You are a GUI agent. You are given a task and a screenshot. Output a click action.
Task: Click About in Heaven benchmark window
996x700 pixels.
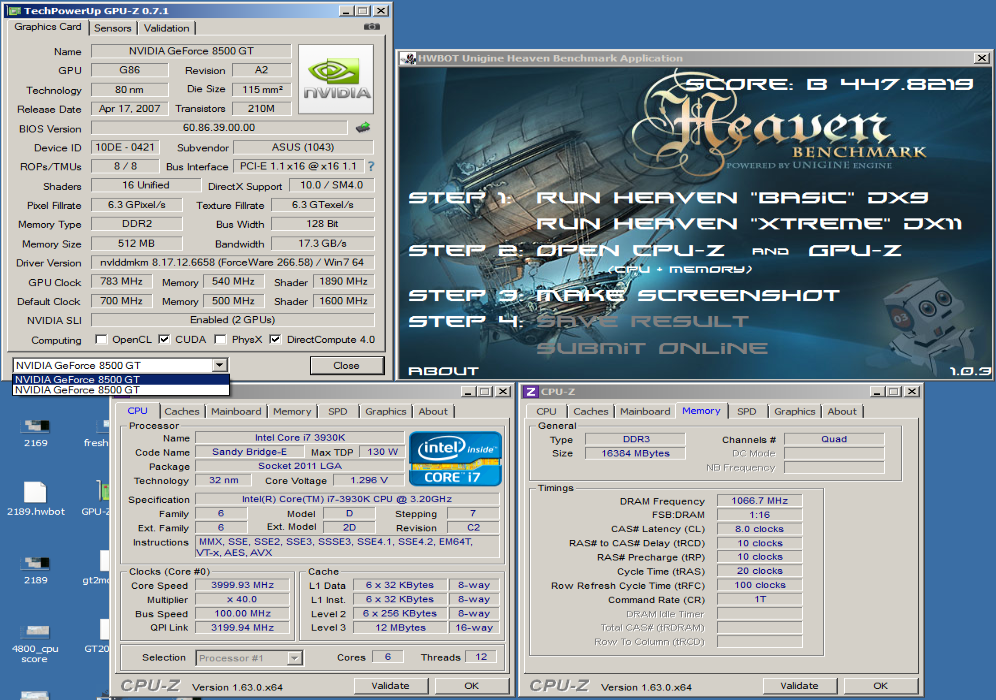point(443,371)
